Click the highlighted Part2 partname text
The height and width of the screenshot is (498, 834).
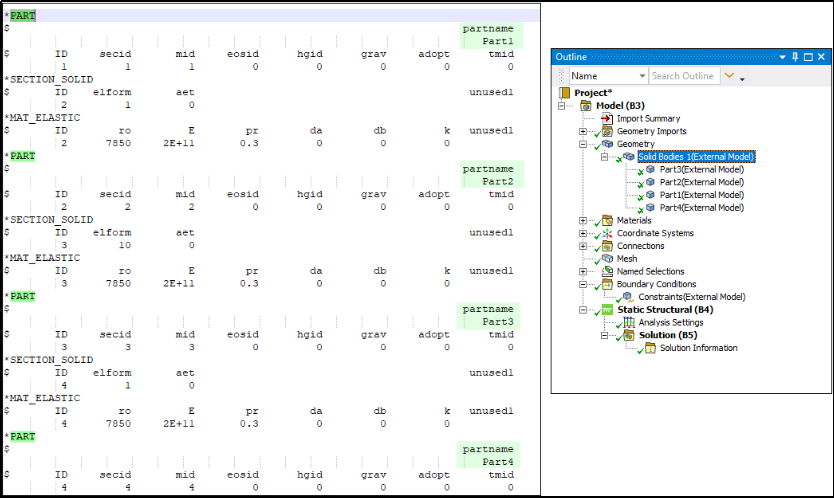[x=498, y=181]
